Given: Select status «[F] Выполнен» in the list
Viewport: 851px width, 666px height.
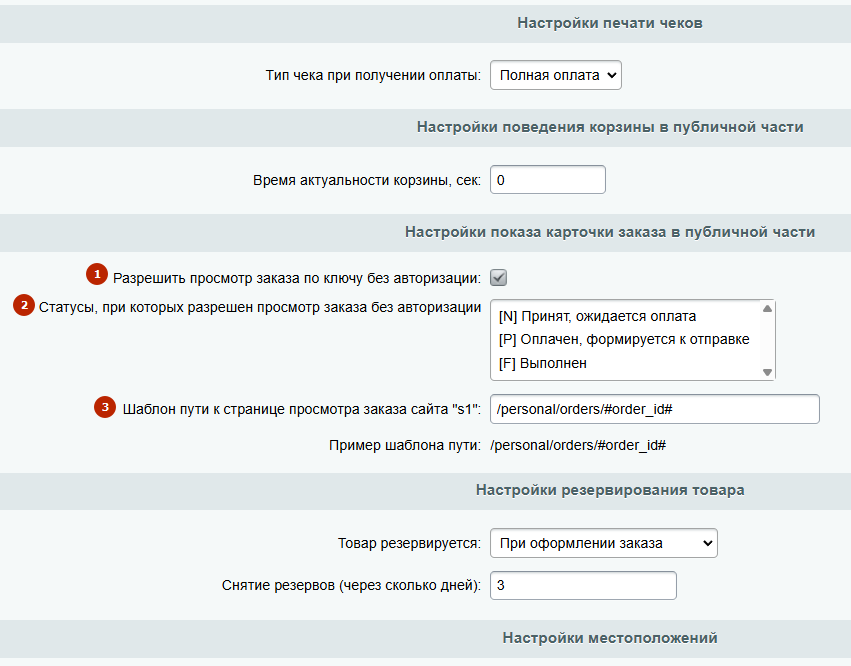Looking at the screenshot, I should click(543, 363).
